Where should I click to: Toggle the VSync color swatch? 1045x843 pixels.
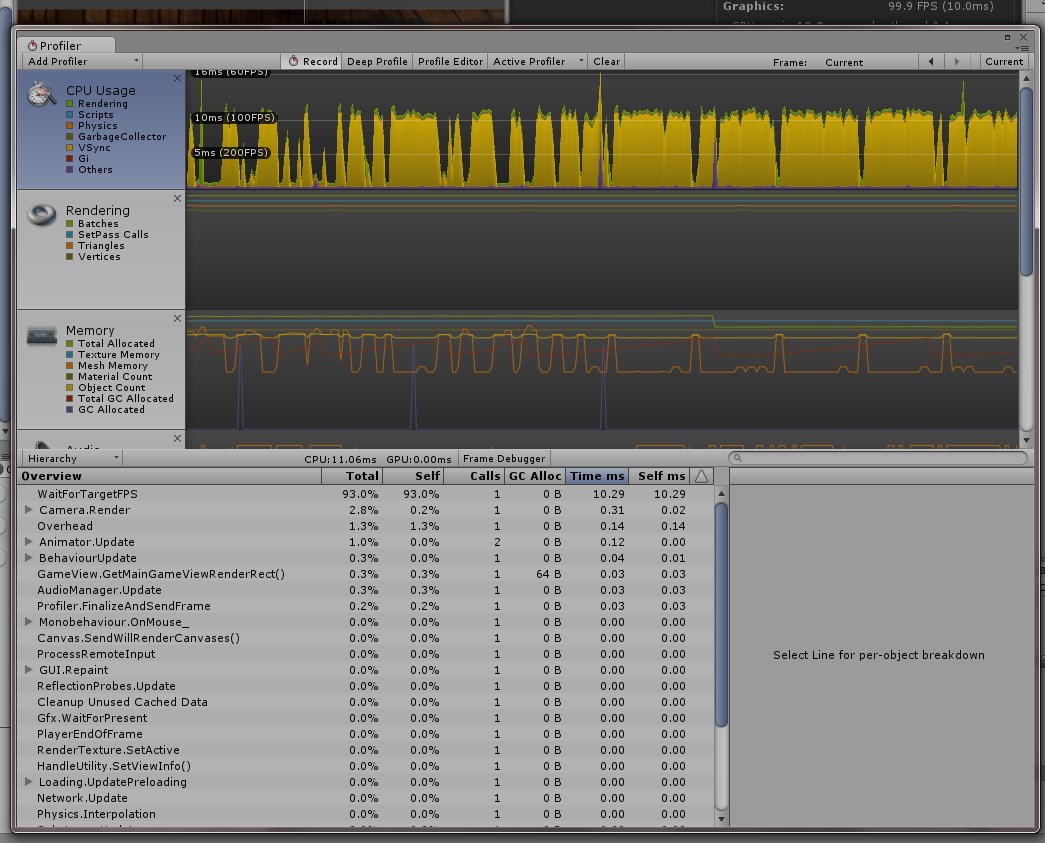pyautogui.click(x=70, y=148)
